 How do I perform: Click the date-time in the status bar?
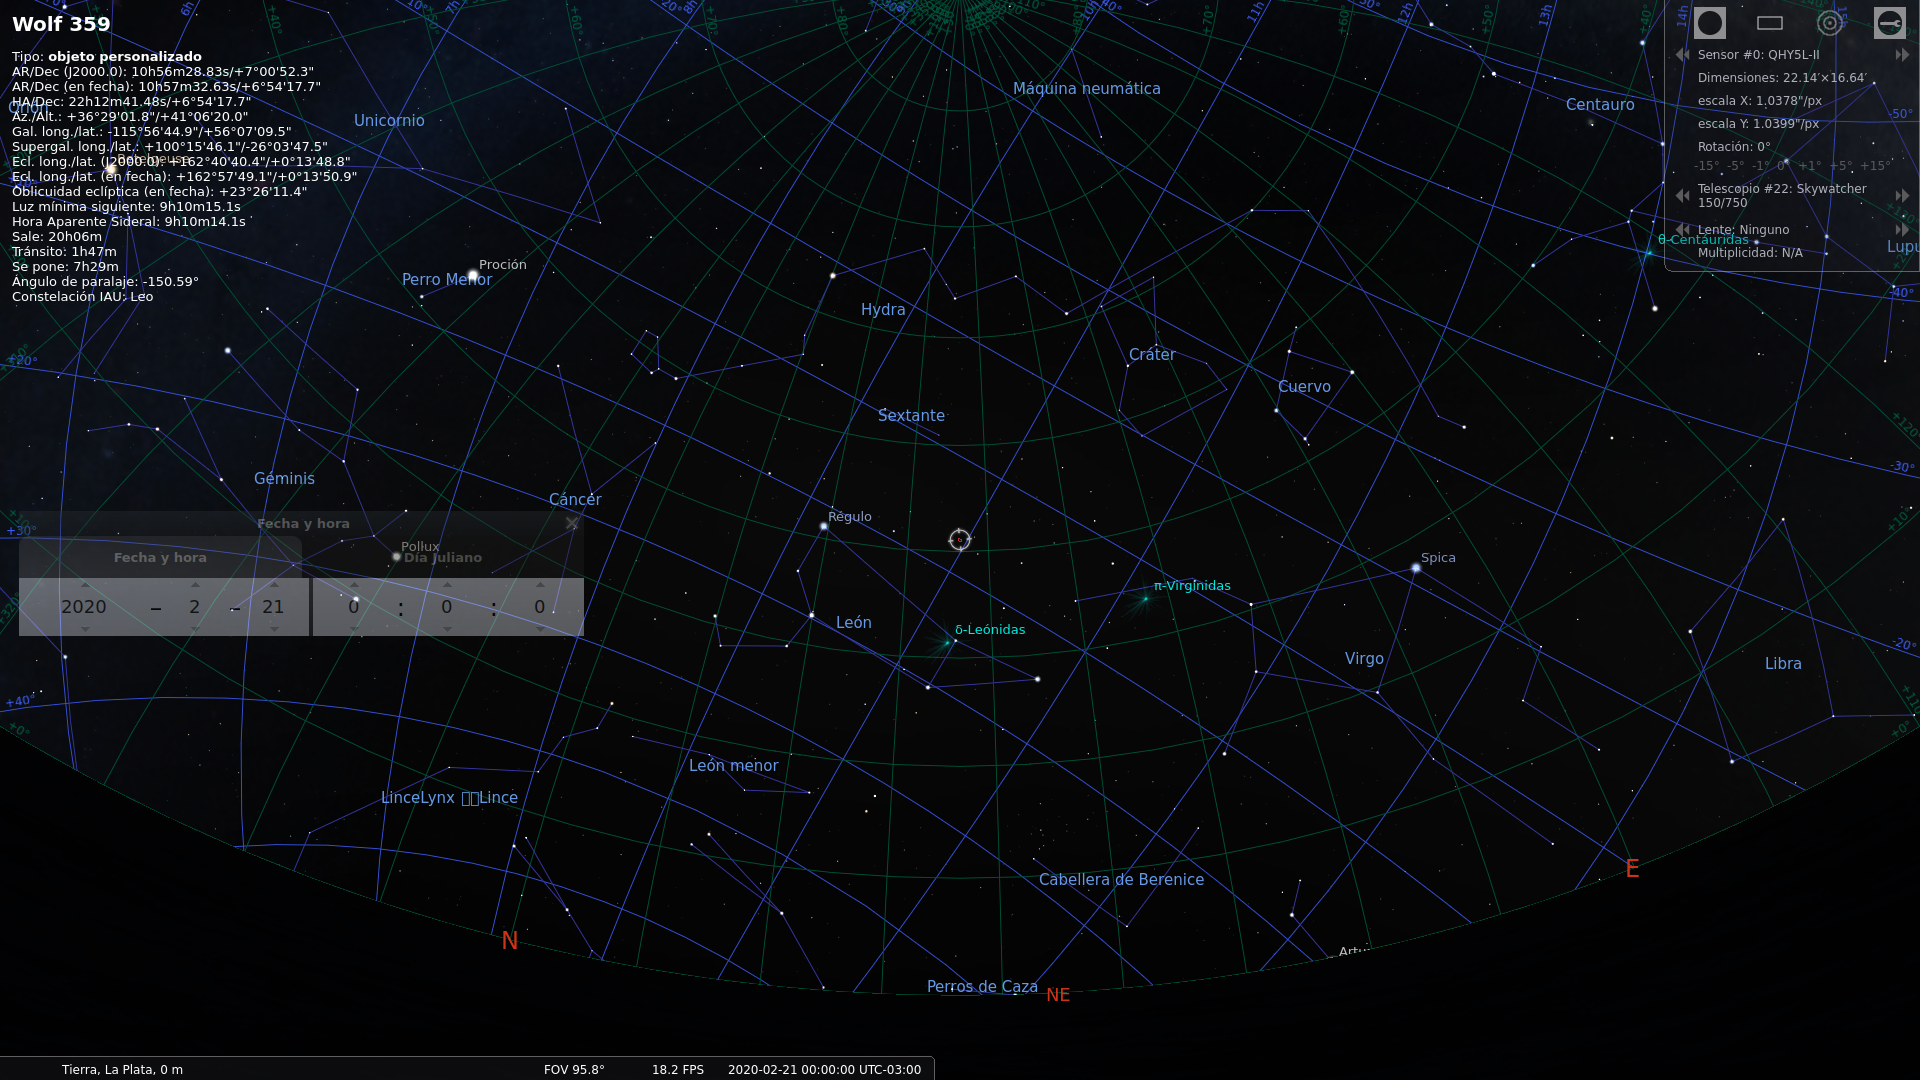[824, 1070]
